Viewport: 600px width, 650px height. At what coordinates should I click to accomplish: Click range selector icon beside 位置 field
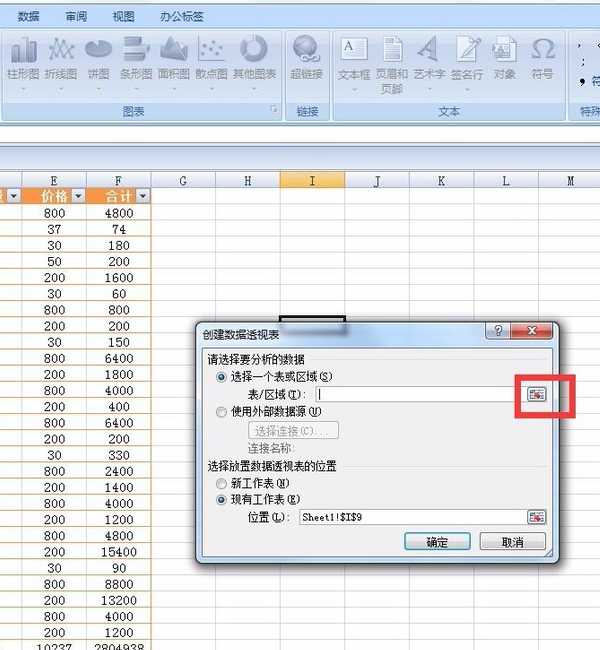point(537,517)
